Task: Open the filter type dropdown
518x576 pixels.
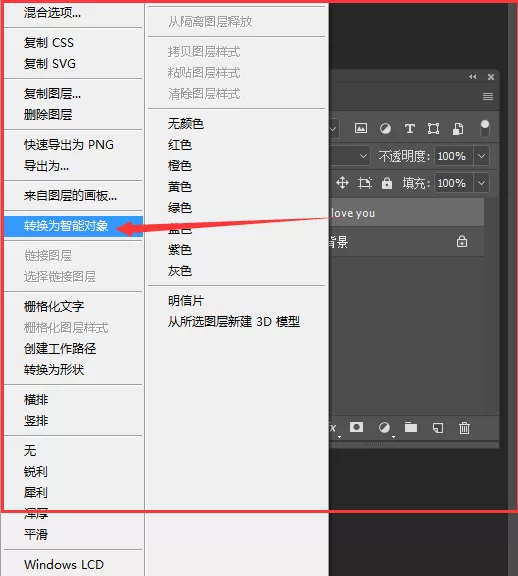Action: (334, 129)
